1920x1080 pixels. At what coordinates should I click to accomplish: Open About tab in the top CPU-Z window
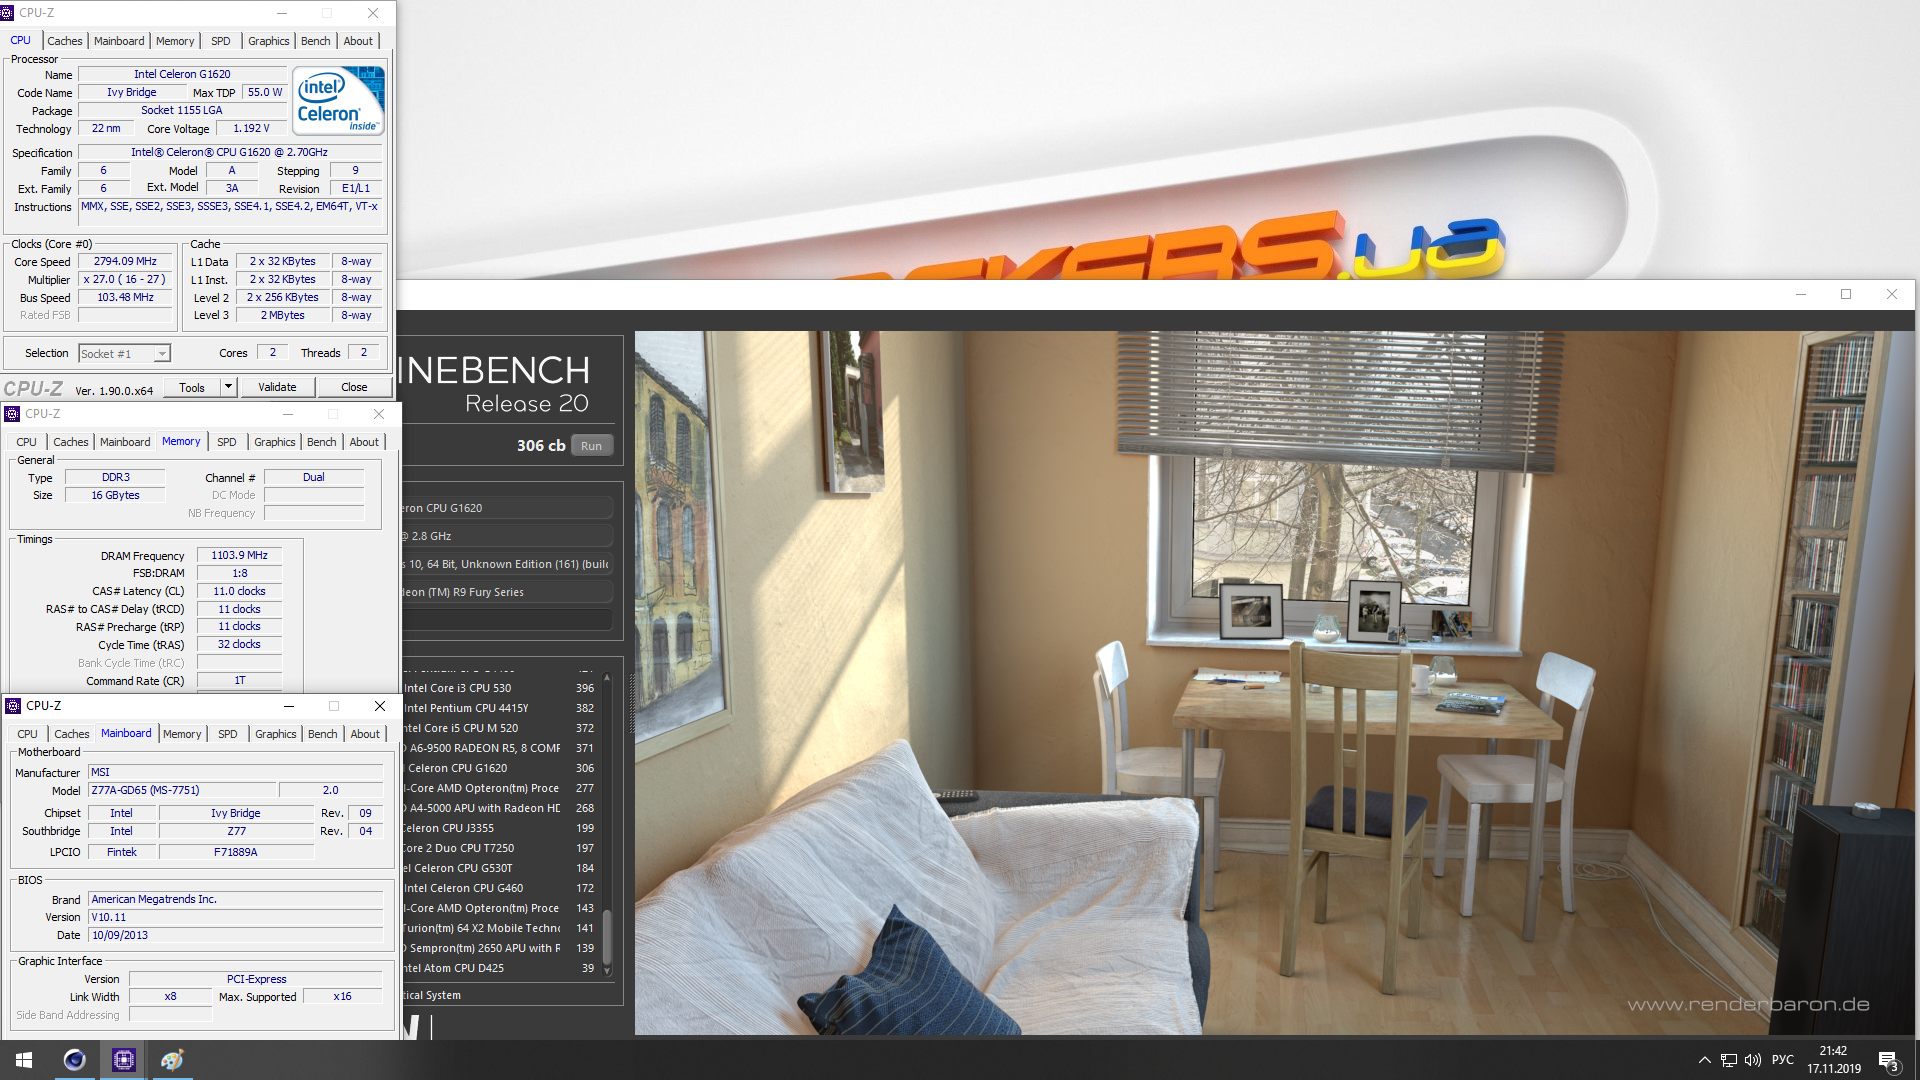pyautogui.click(x=358, y=41)
